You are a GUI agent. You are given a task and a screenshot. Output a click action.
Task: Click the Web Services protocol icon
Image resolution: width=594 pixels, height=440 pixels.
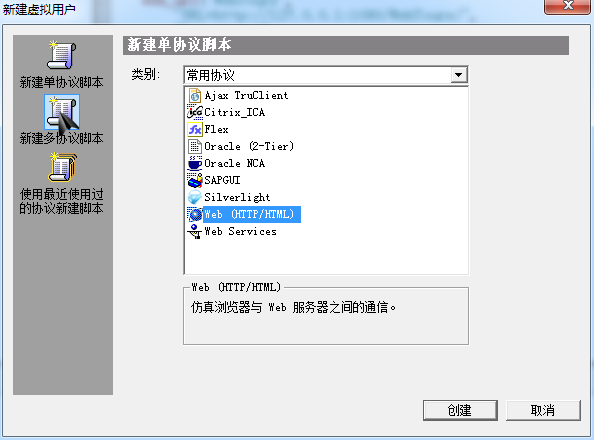195,232
